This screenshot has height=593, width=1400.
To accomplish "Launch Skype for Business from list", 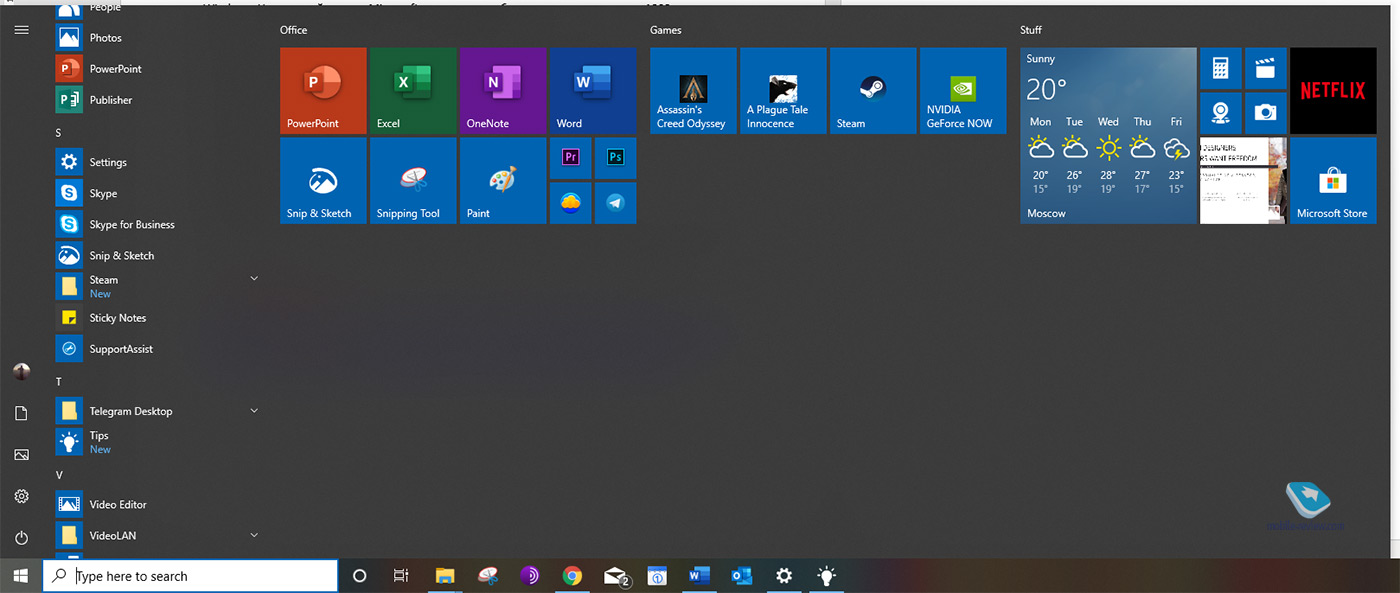I will coord(158,224).
